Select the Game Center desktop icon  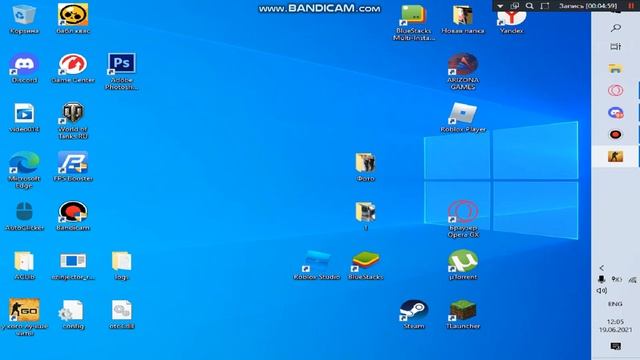tap(73, 68)
